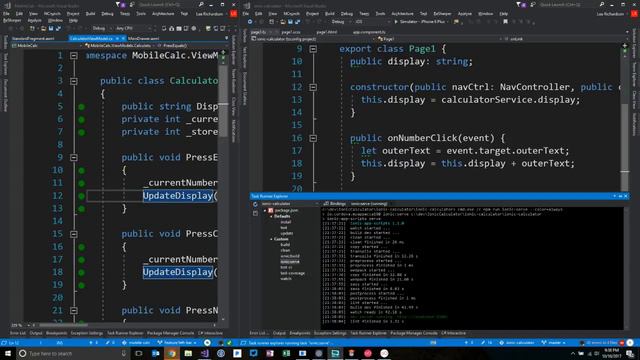Open Excel from the taskbar
Screen dimensions: 640x360
point(286,353)
